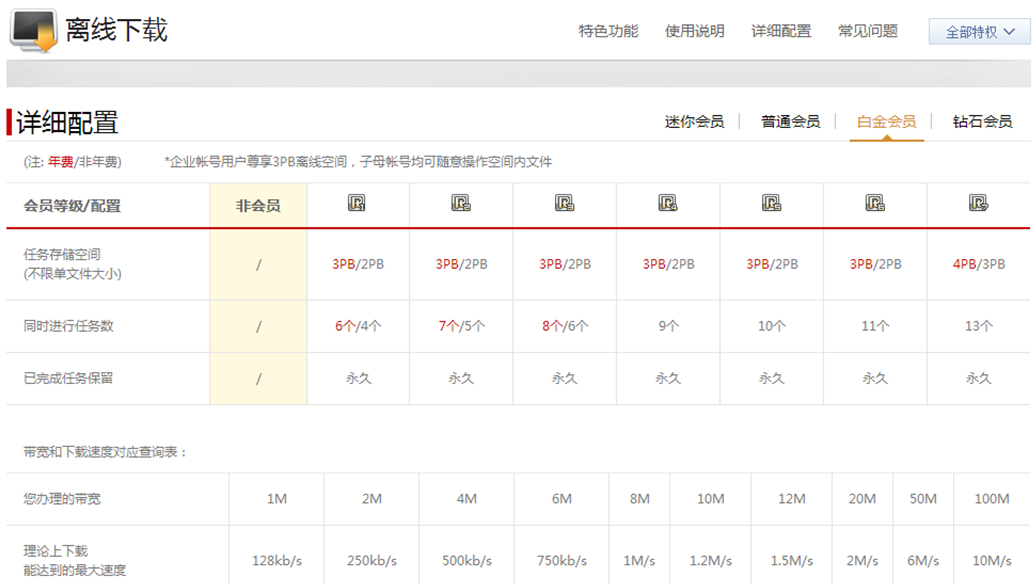1033x584 pixels.
Task: Switch to the 普通会员 tab
Action: [790, 122]
